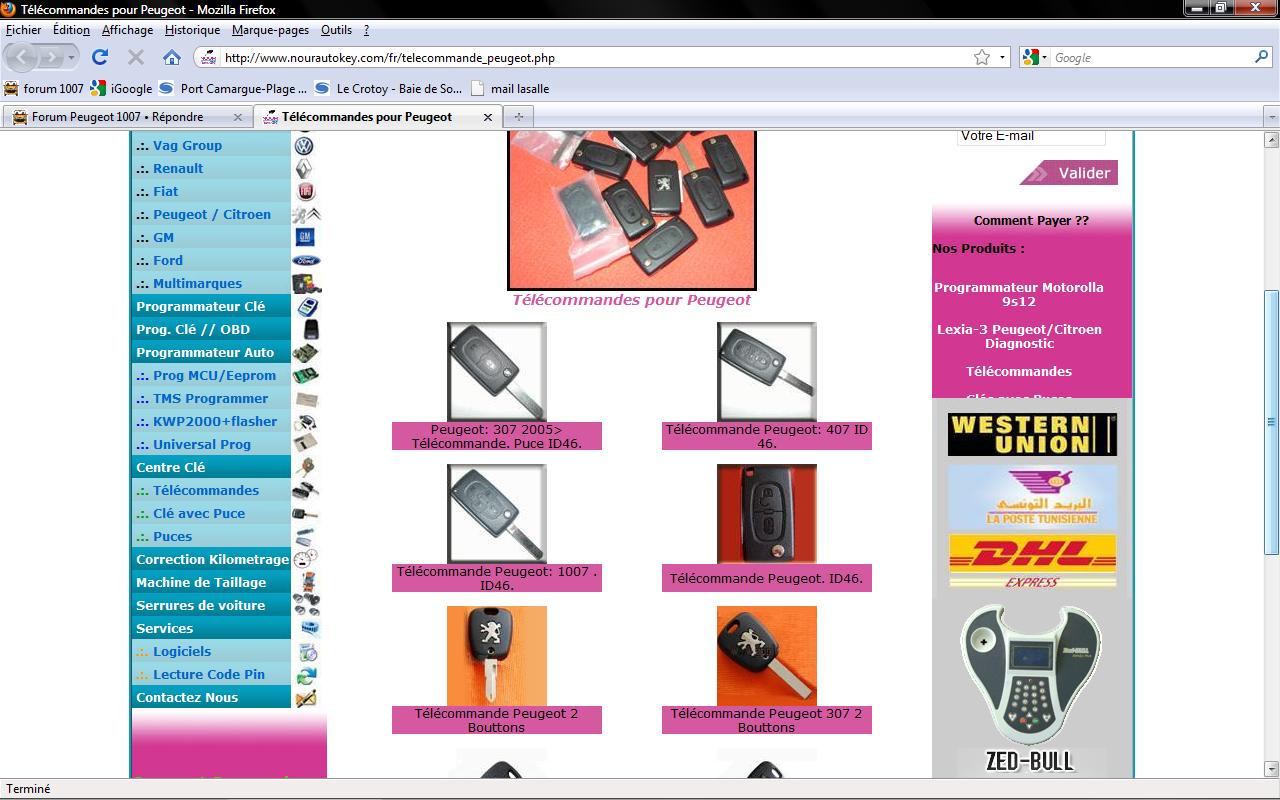Click the Firefox Back navigation button
This screenshot has height=800, width=1280.
(22, 57)
